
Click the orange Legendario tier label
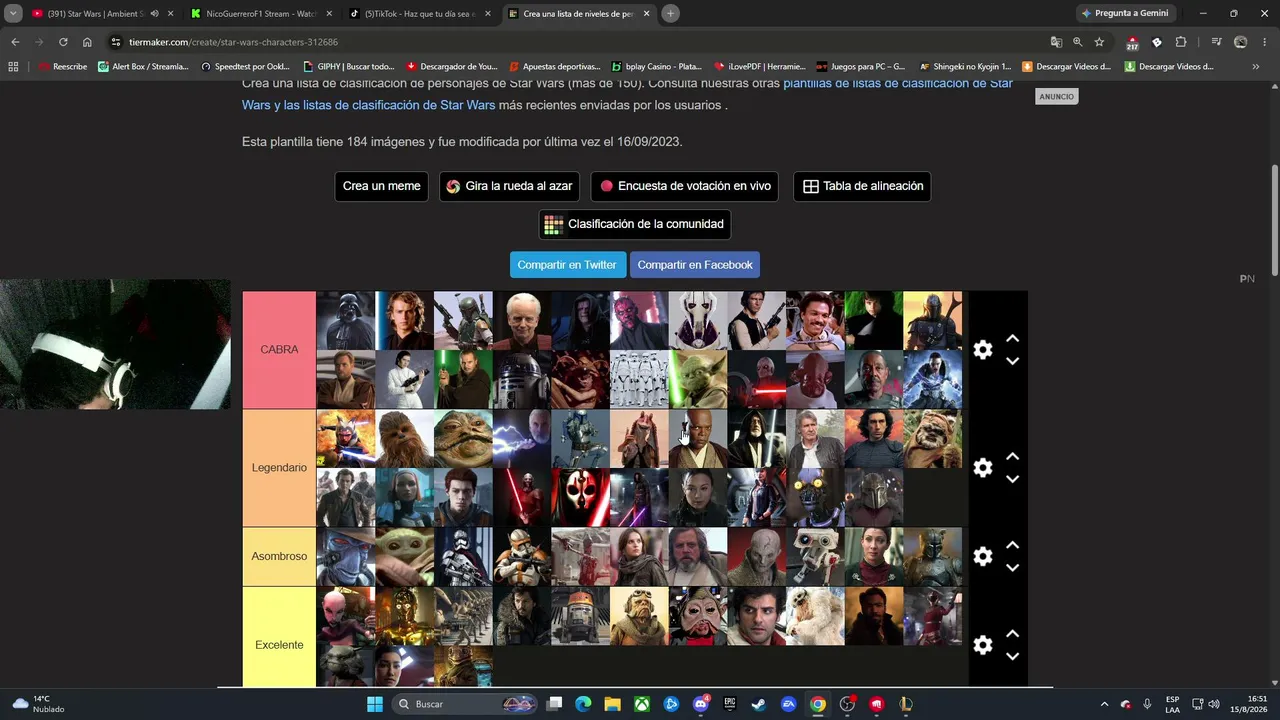pyautogui.click(x=279, y=468)
